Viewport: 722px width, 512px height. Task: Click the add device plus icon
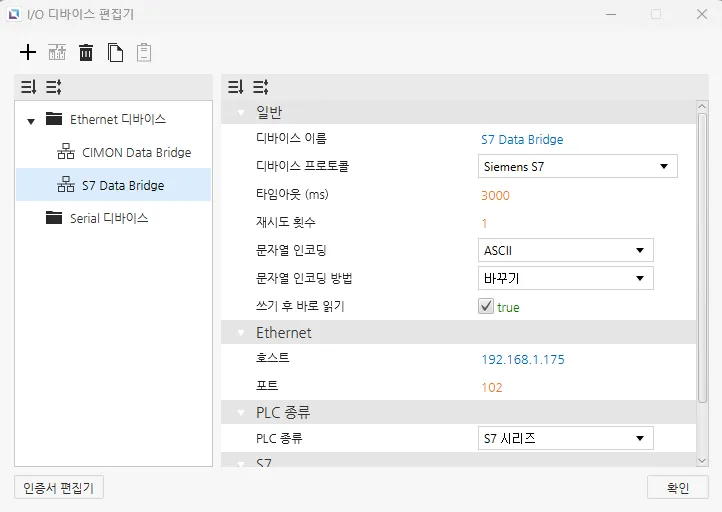[x=28, y=52]
